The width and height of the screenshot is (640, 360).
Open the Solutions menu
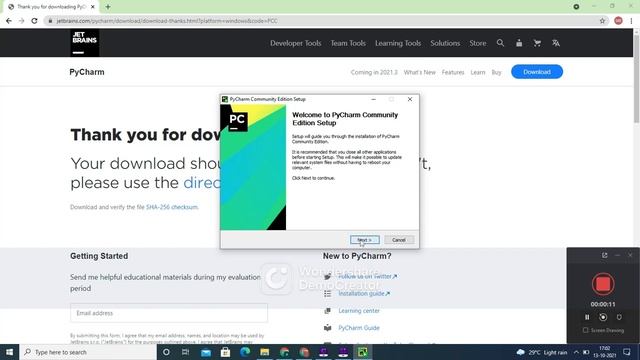click(x=445, y=43)
